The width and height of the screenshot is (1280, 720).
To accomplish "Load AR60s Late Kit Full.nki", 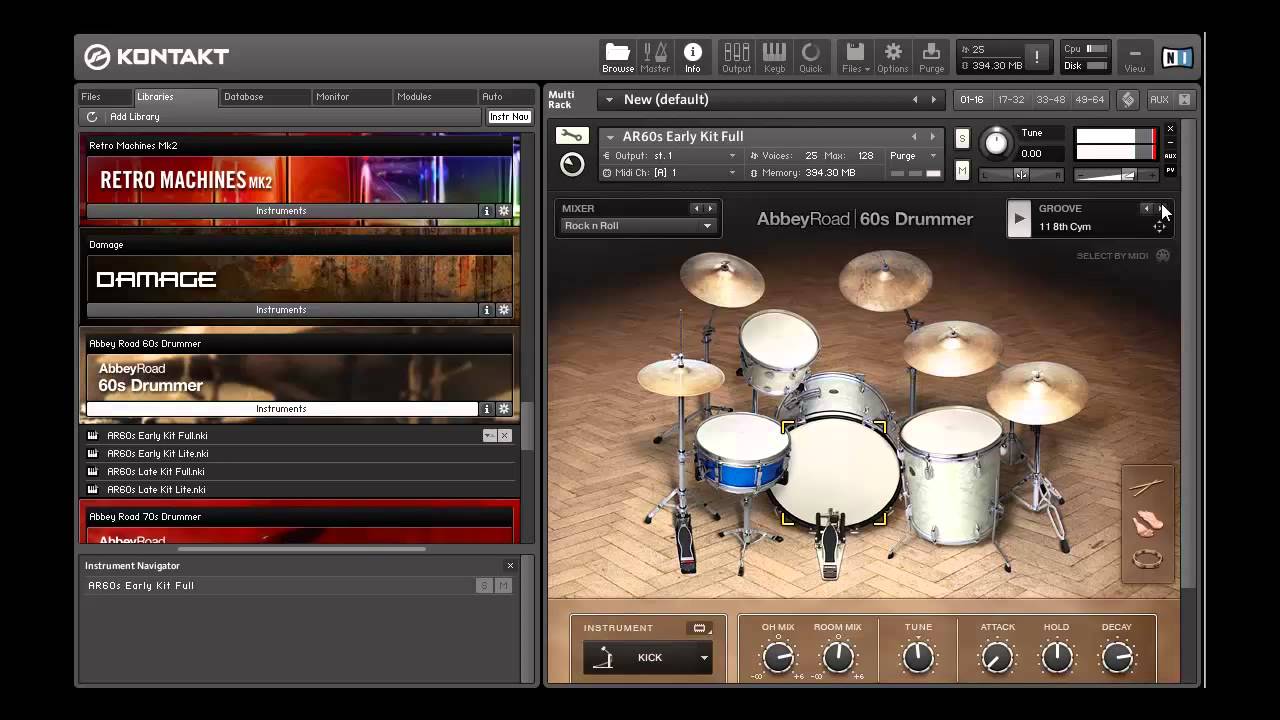I will (x=156, y=472).
